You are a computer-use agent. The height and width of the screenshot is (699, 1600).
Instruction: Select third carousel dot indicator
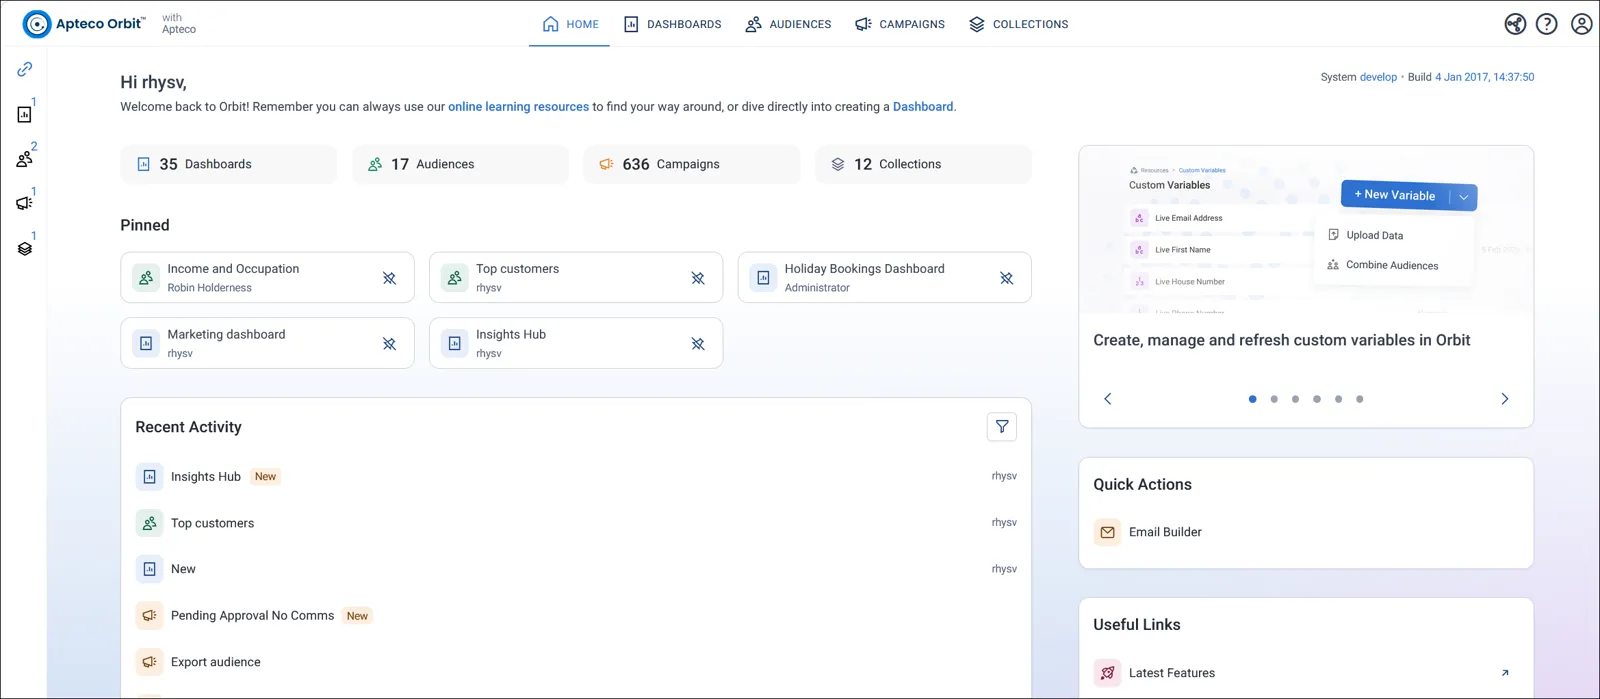(x=1295, y=399)
